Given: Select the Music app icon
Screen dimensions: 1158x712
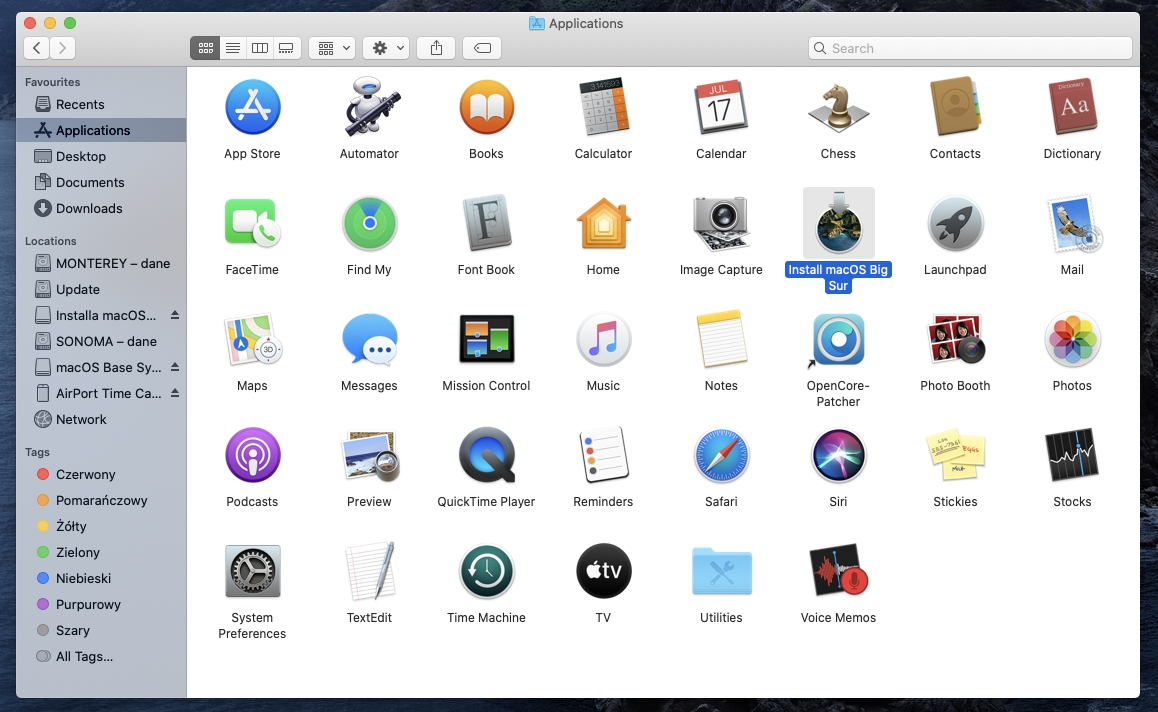Looking at the screenshot, I should 603,340.
